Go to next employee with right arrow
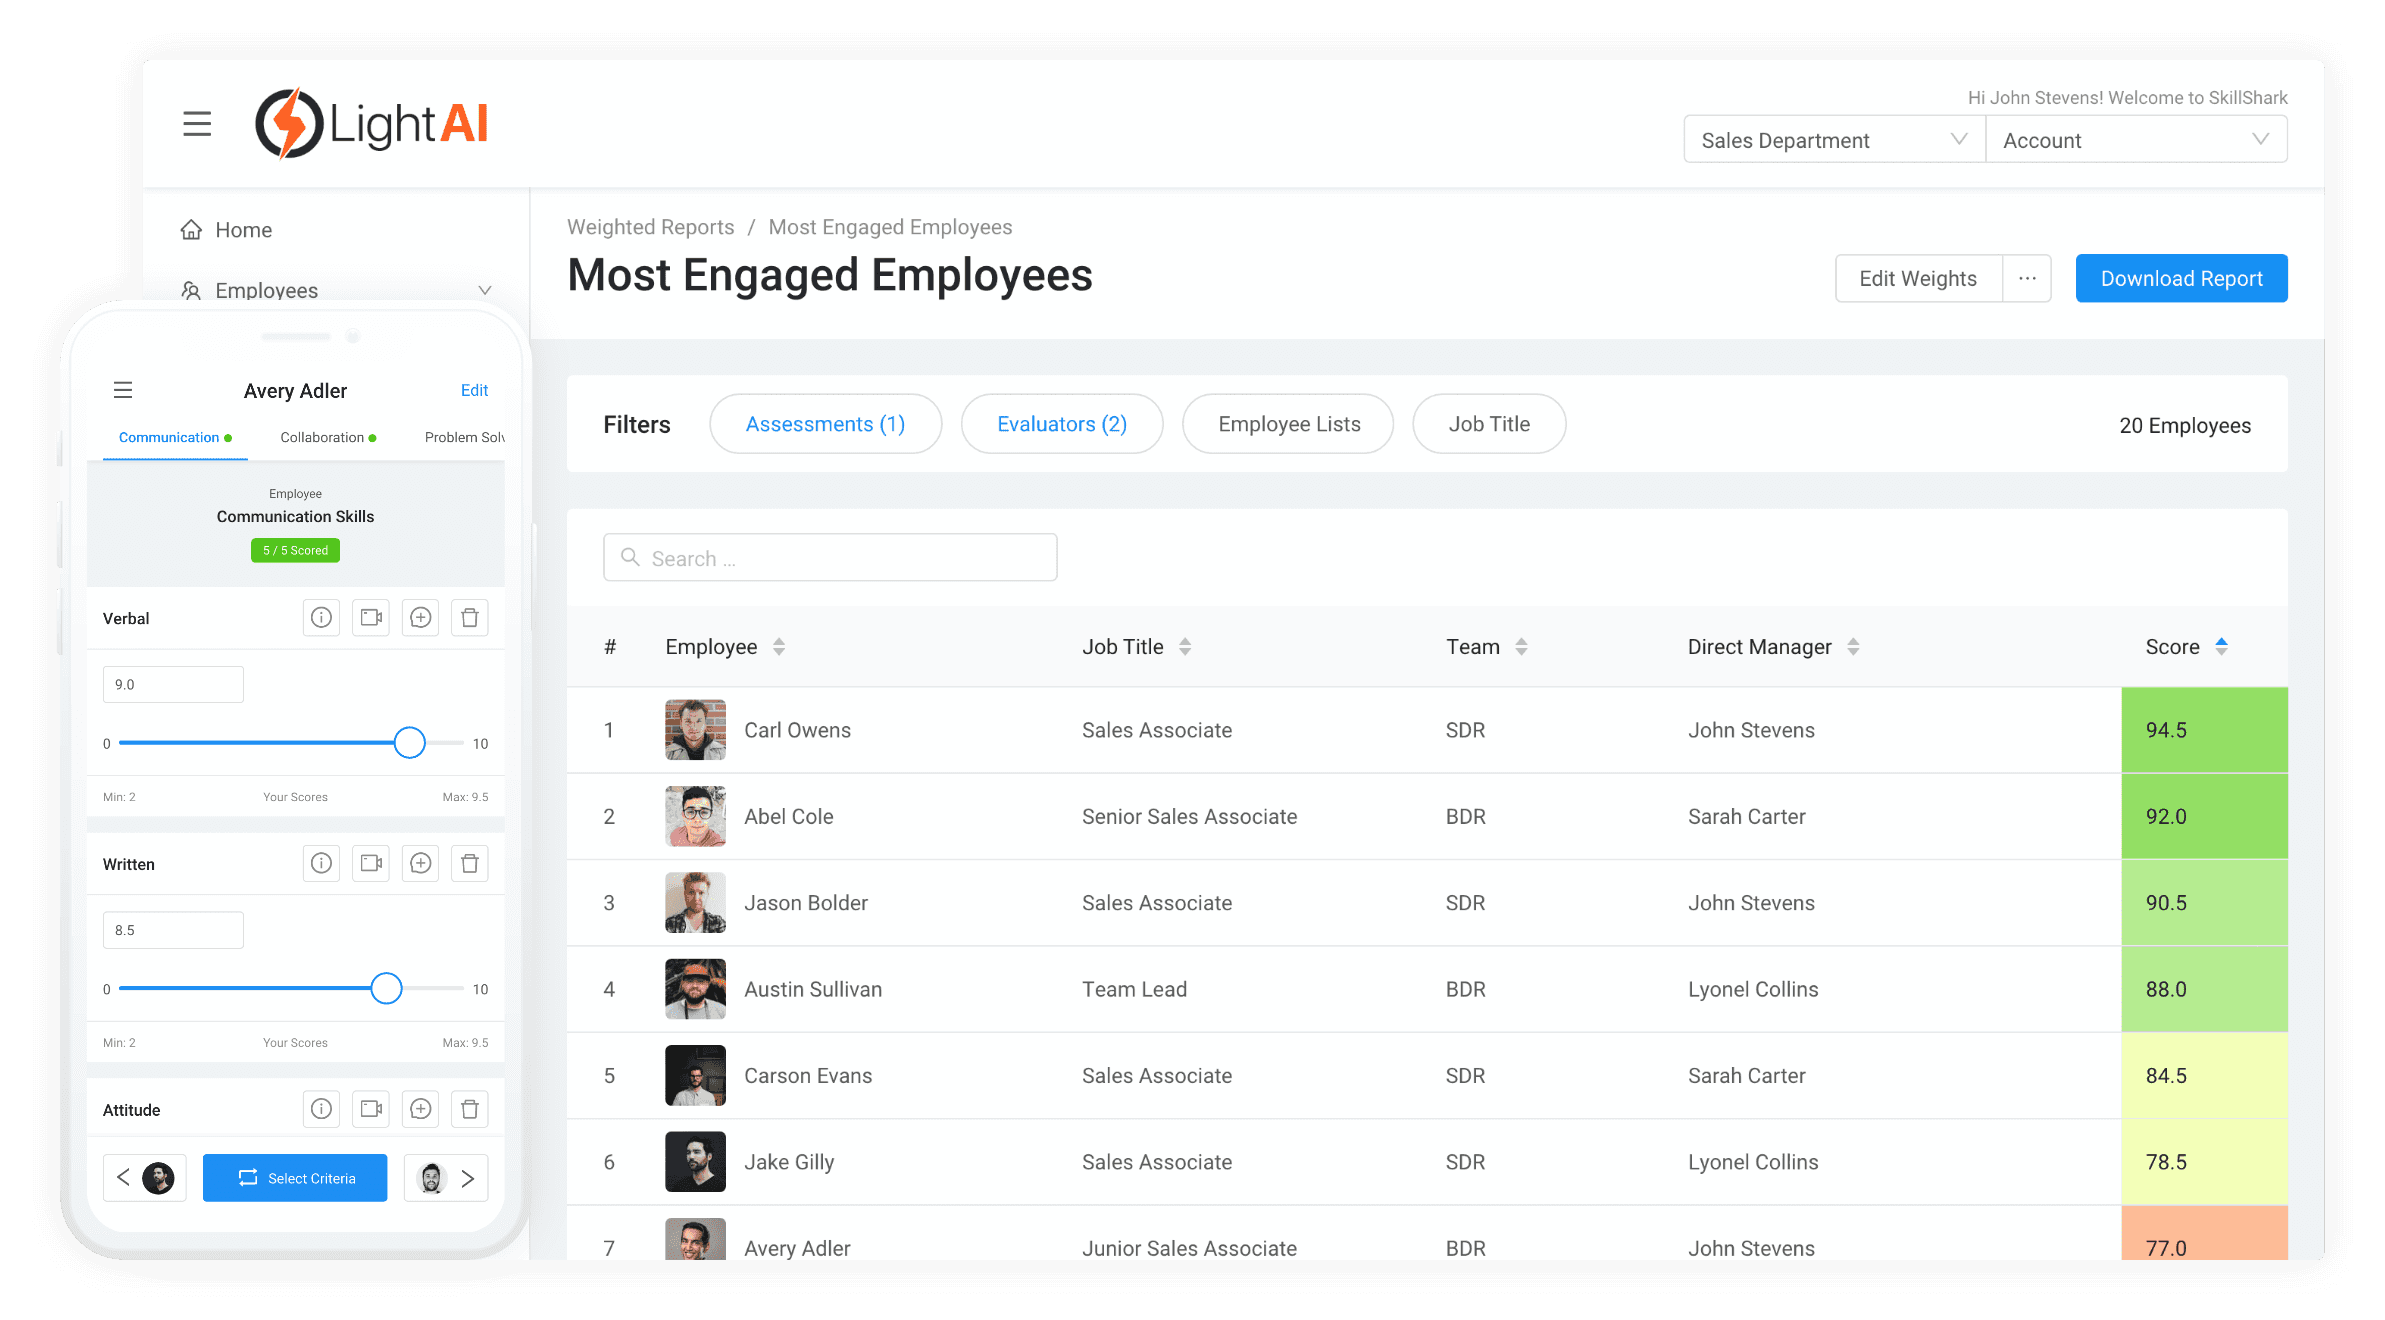Screen dimensions: 2385x1320 (x=467, y=1178)
